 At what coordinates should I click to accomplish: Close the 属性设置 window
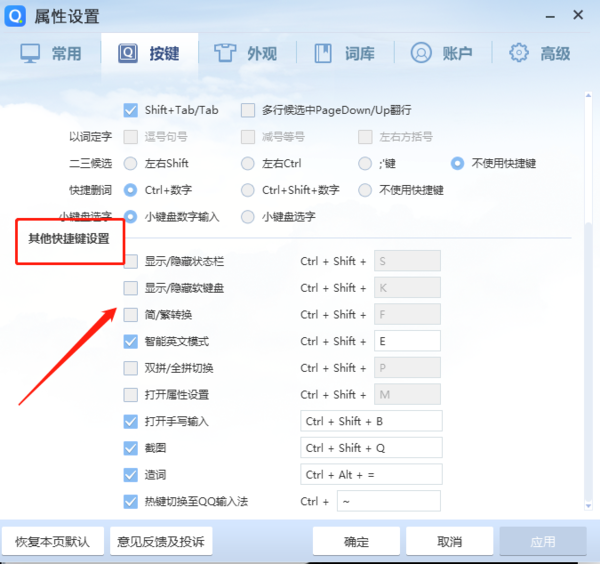(x=578, y=15)
